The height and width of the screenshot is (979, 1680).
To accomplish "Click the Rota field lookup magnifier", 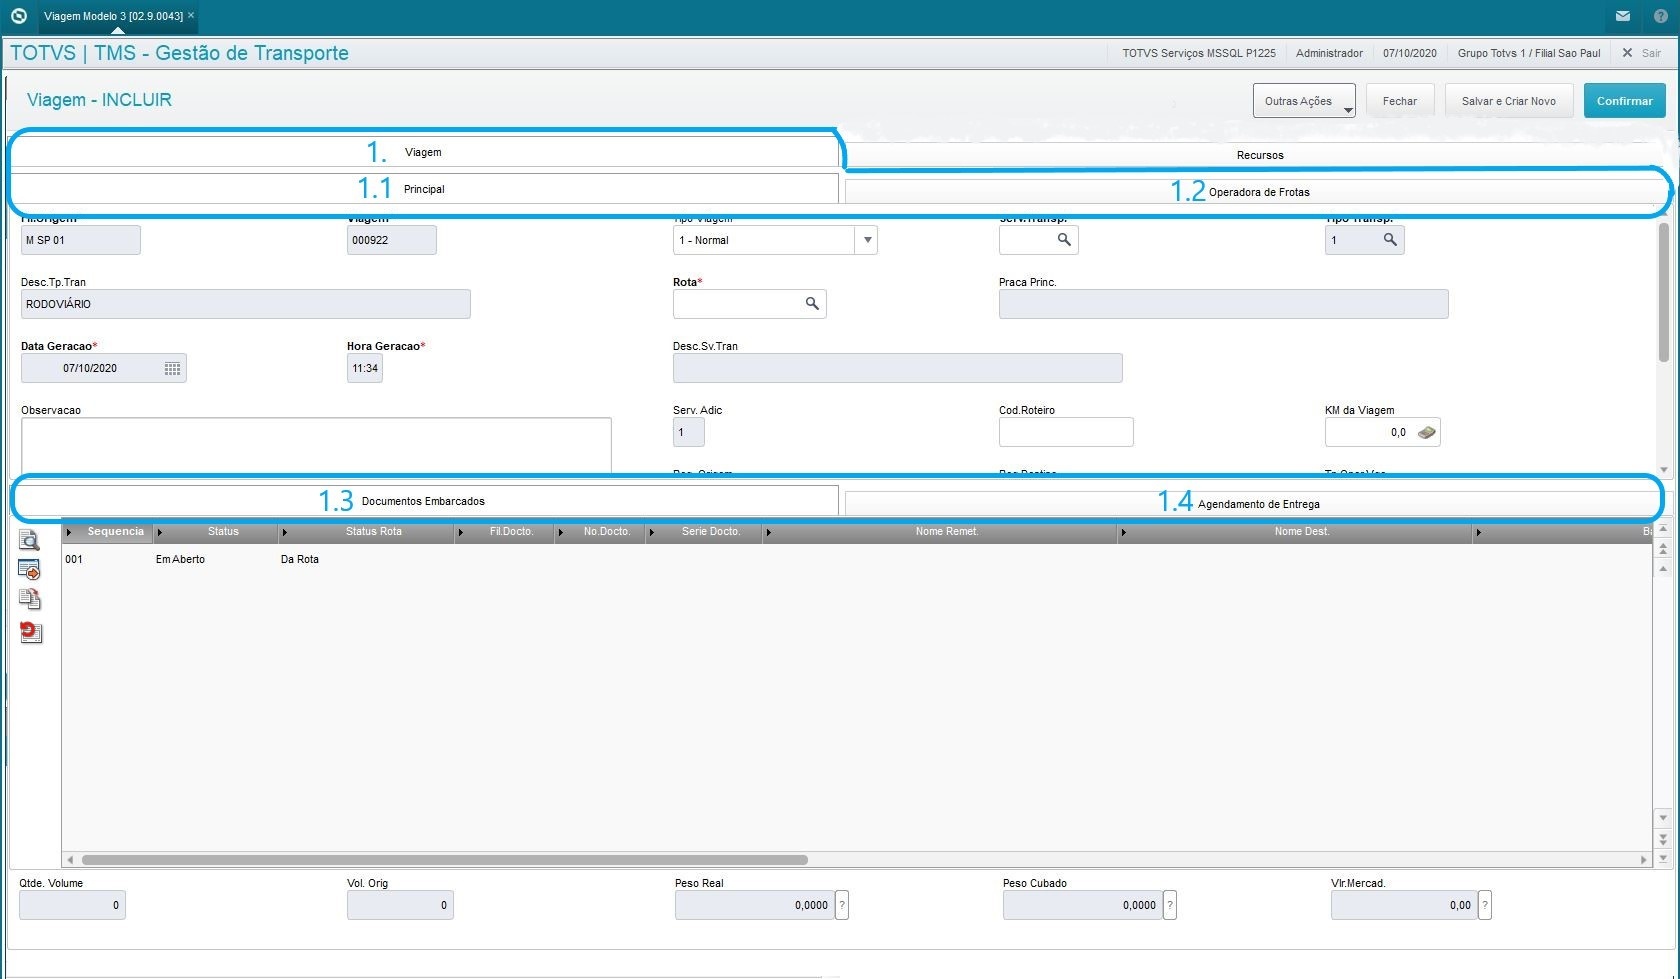I will 812,304.
